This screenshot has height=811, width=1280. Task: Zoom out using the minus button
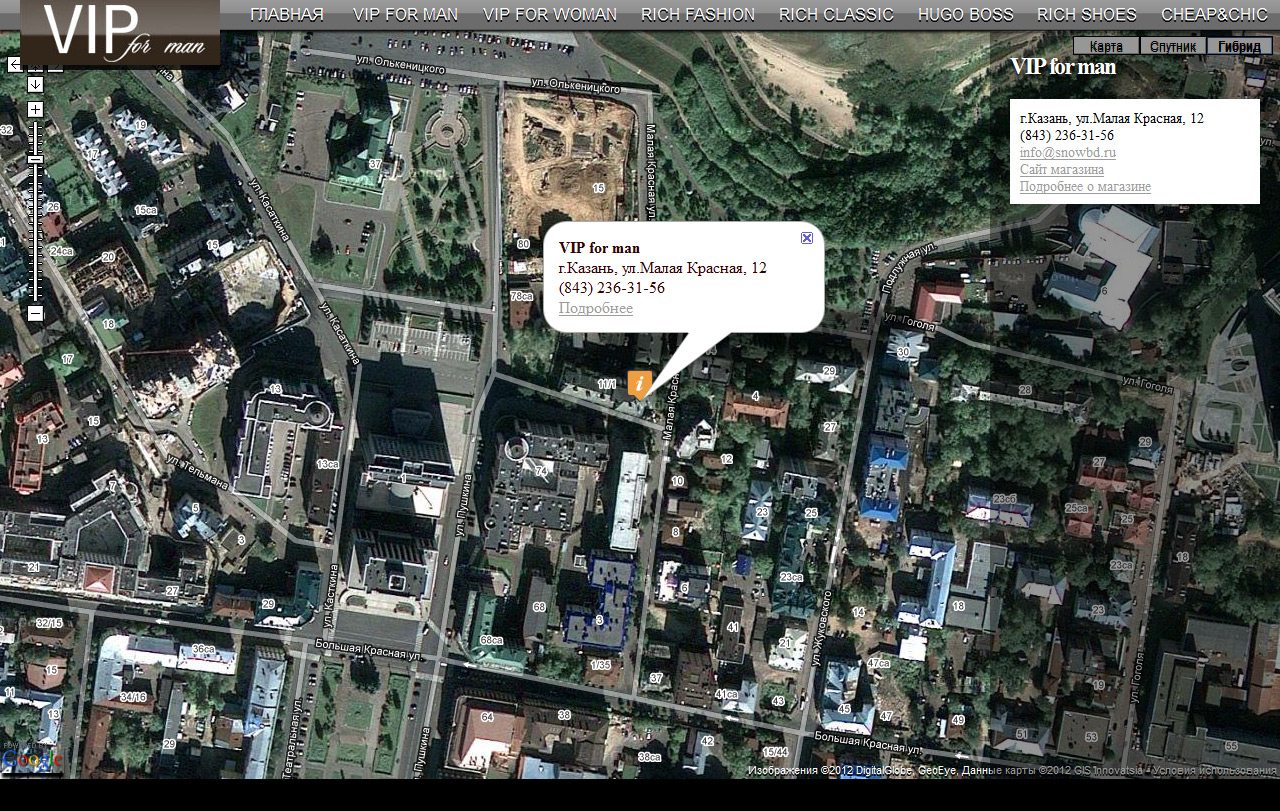(x=35, y=313)
